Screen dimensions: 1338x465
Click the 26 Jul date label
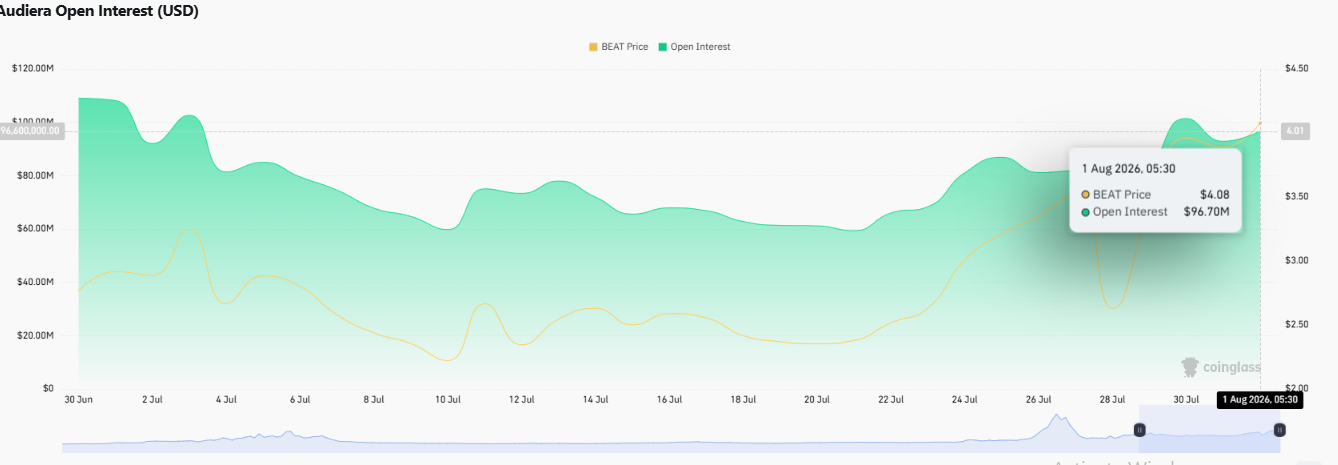point(1038,400)
